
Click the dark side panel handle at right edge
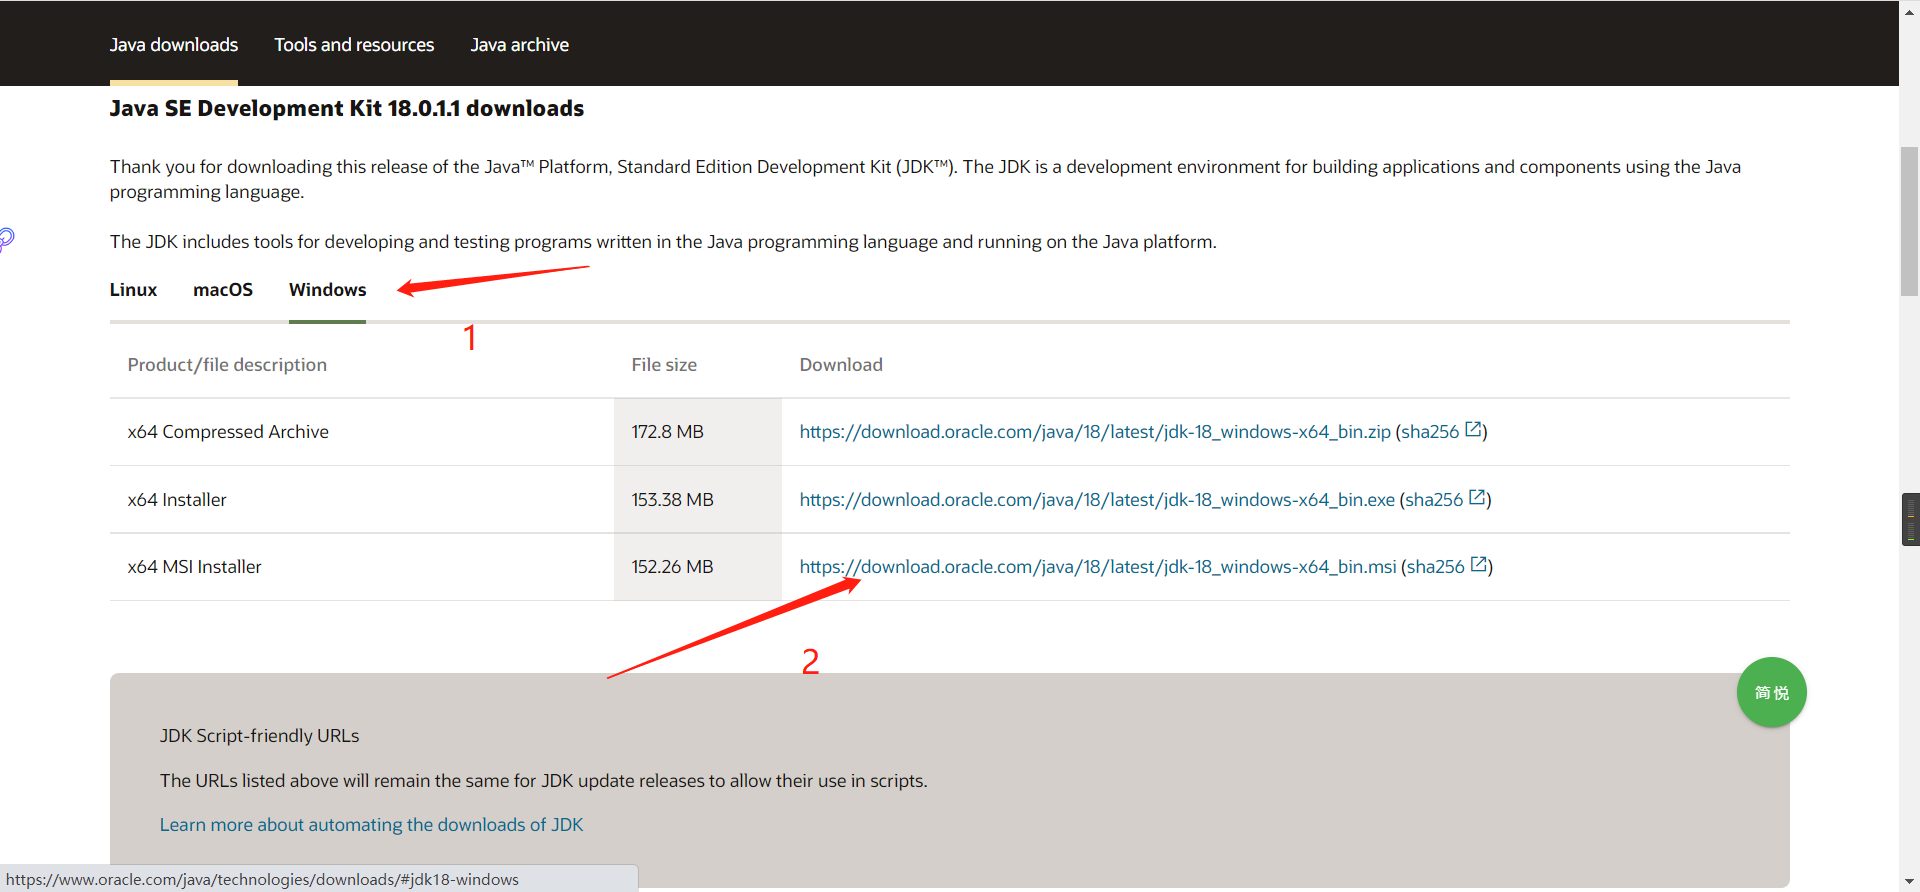[1910, 519]
